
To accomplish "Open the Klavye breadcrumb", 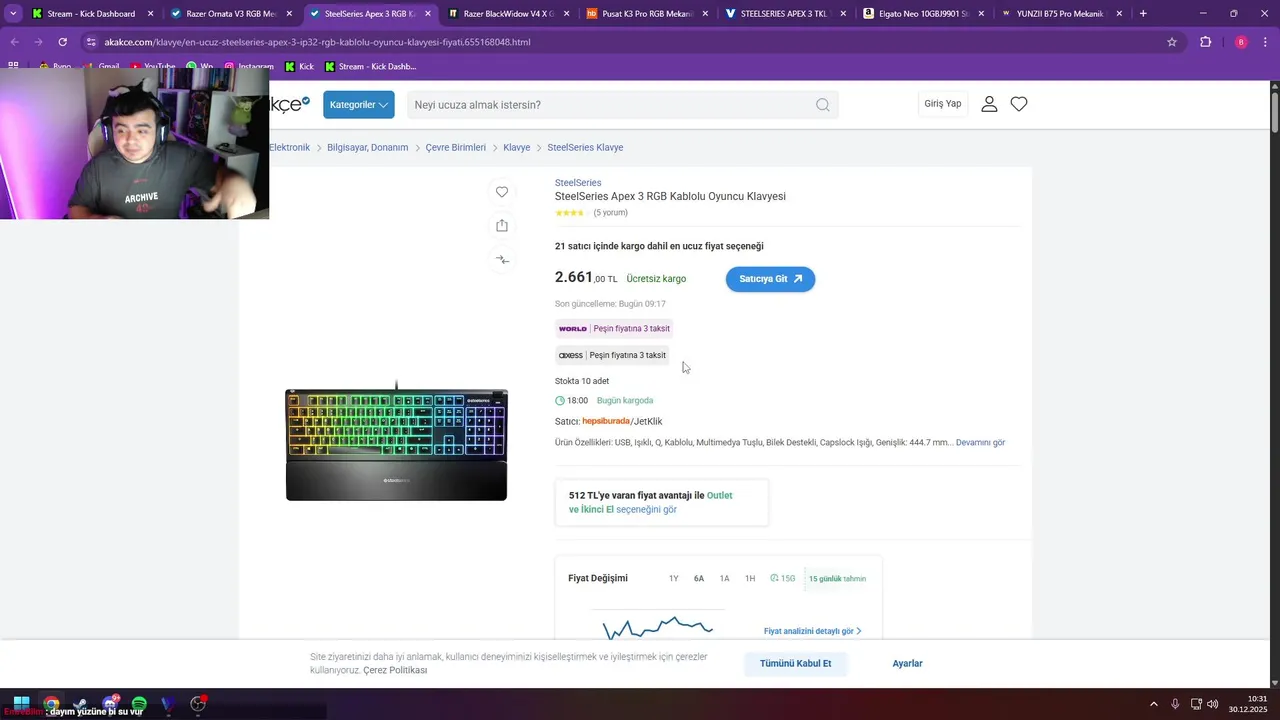I will coord(516,148).
